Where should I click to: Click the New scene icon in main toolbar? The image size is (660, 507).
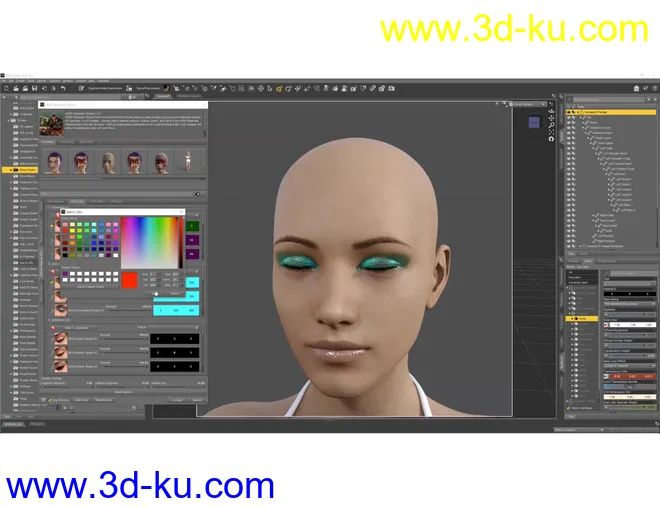tap(6, 88)
